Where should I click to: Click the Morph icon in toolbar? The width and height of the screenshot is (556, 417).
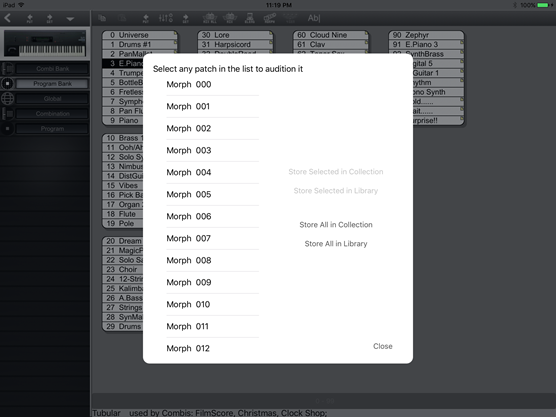(x=269, y=18)
